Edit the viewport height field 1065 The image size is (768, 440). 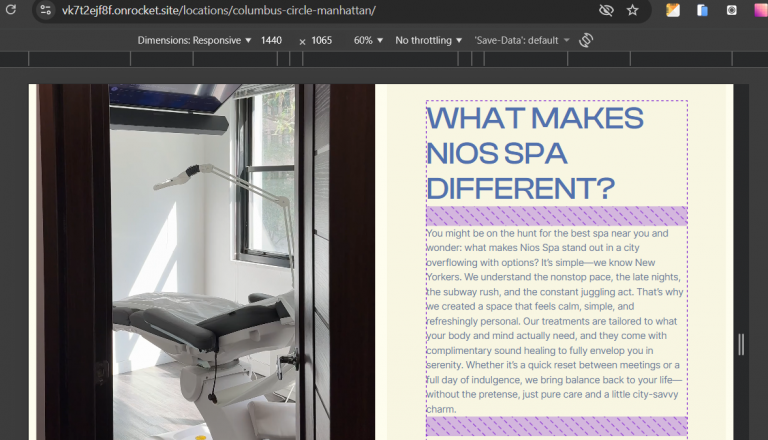(321, 40)
